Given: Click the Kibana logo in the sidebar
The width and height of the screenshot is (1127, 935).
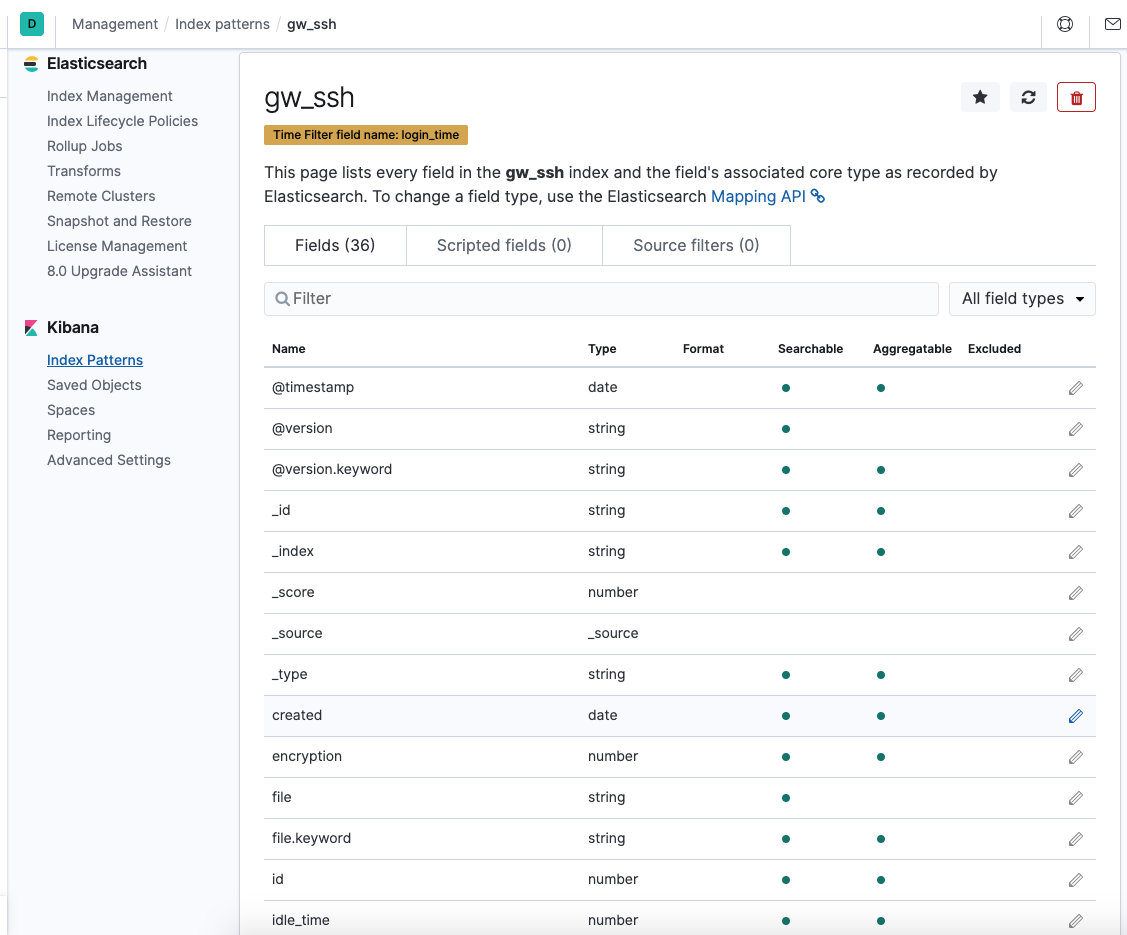Looking at the screenshot, I should tap(29, 327).
